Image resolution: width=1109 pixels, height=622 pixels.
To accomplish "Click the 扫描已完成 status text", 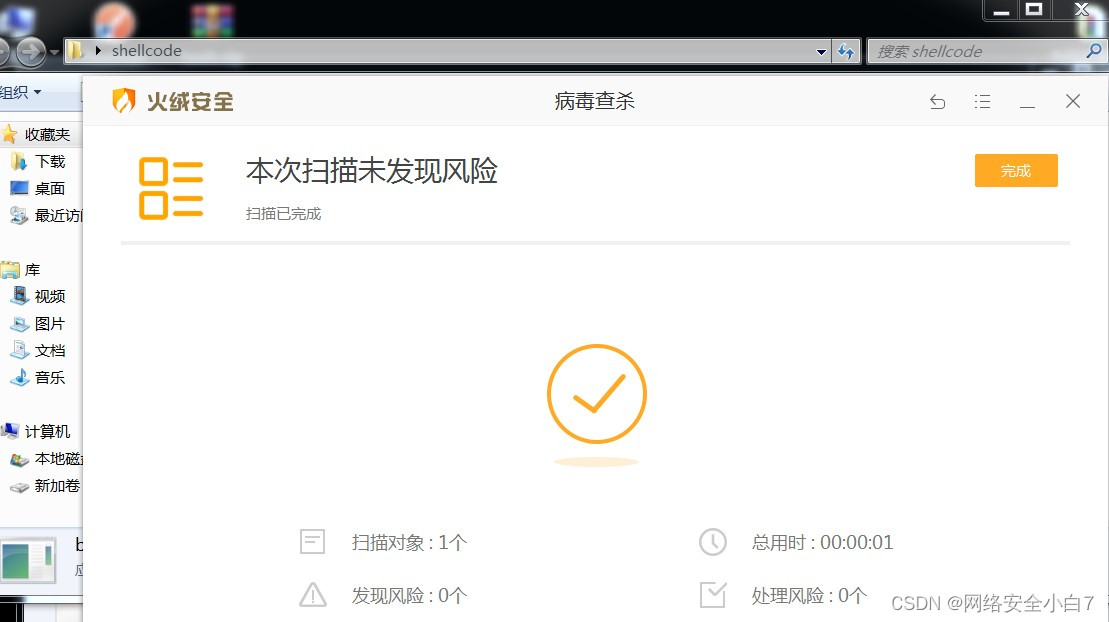I will pos(283,214).
